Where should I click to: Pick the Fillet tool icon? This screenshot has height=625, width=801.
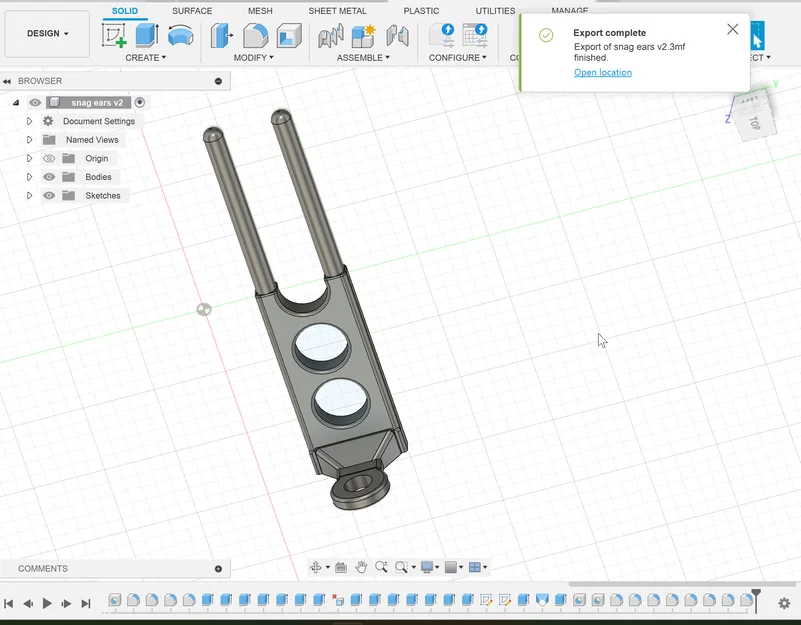(x=255, y=36)
